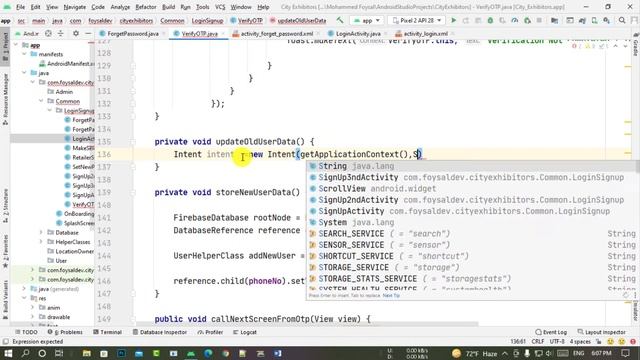Click CRLF line separator in status bar
This screenshot has width=640, height=360.
pos(538,342)
